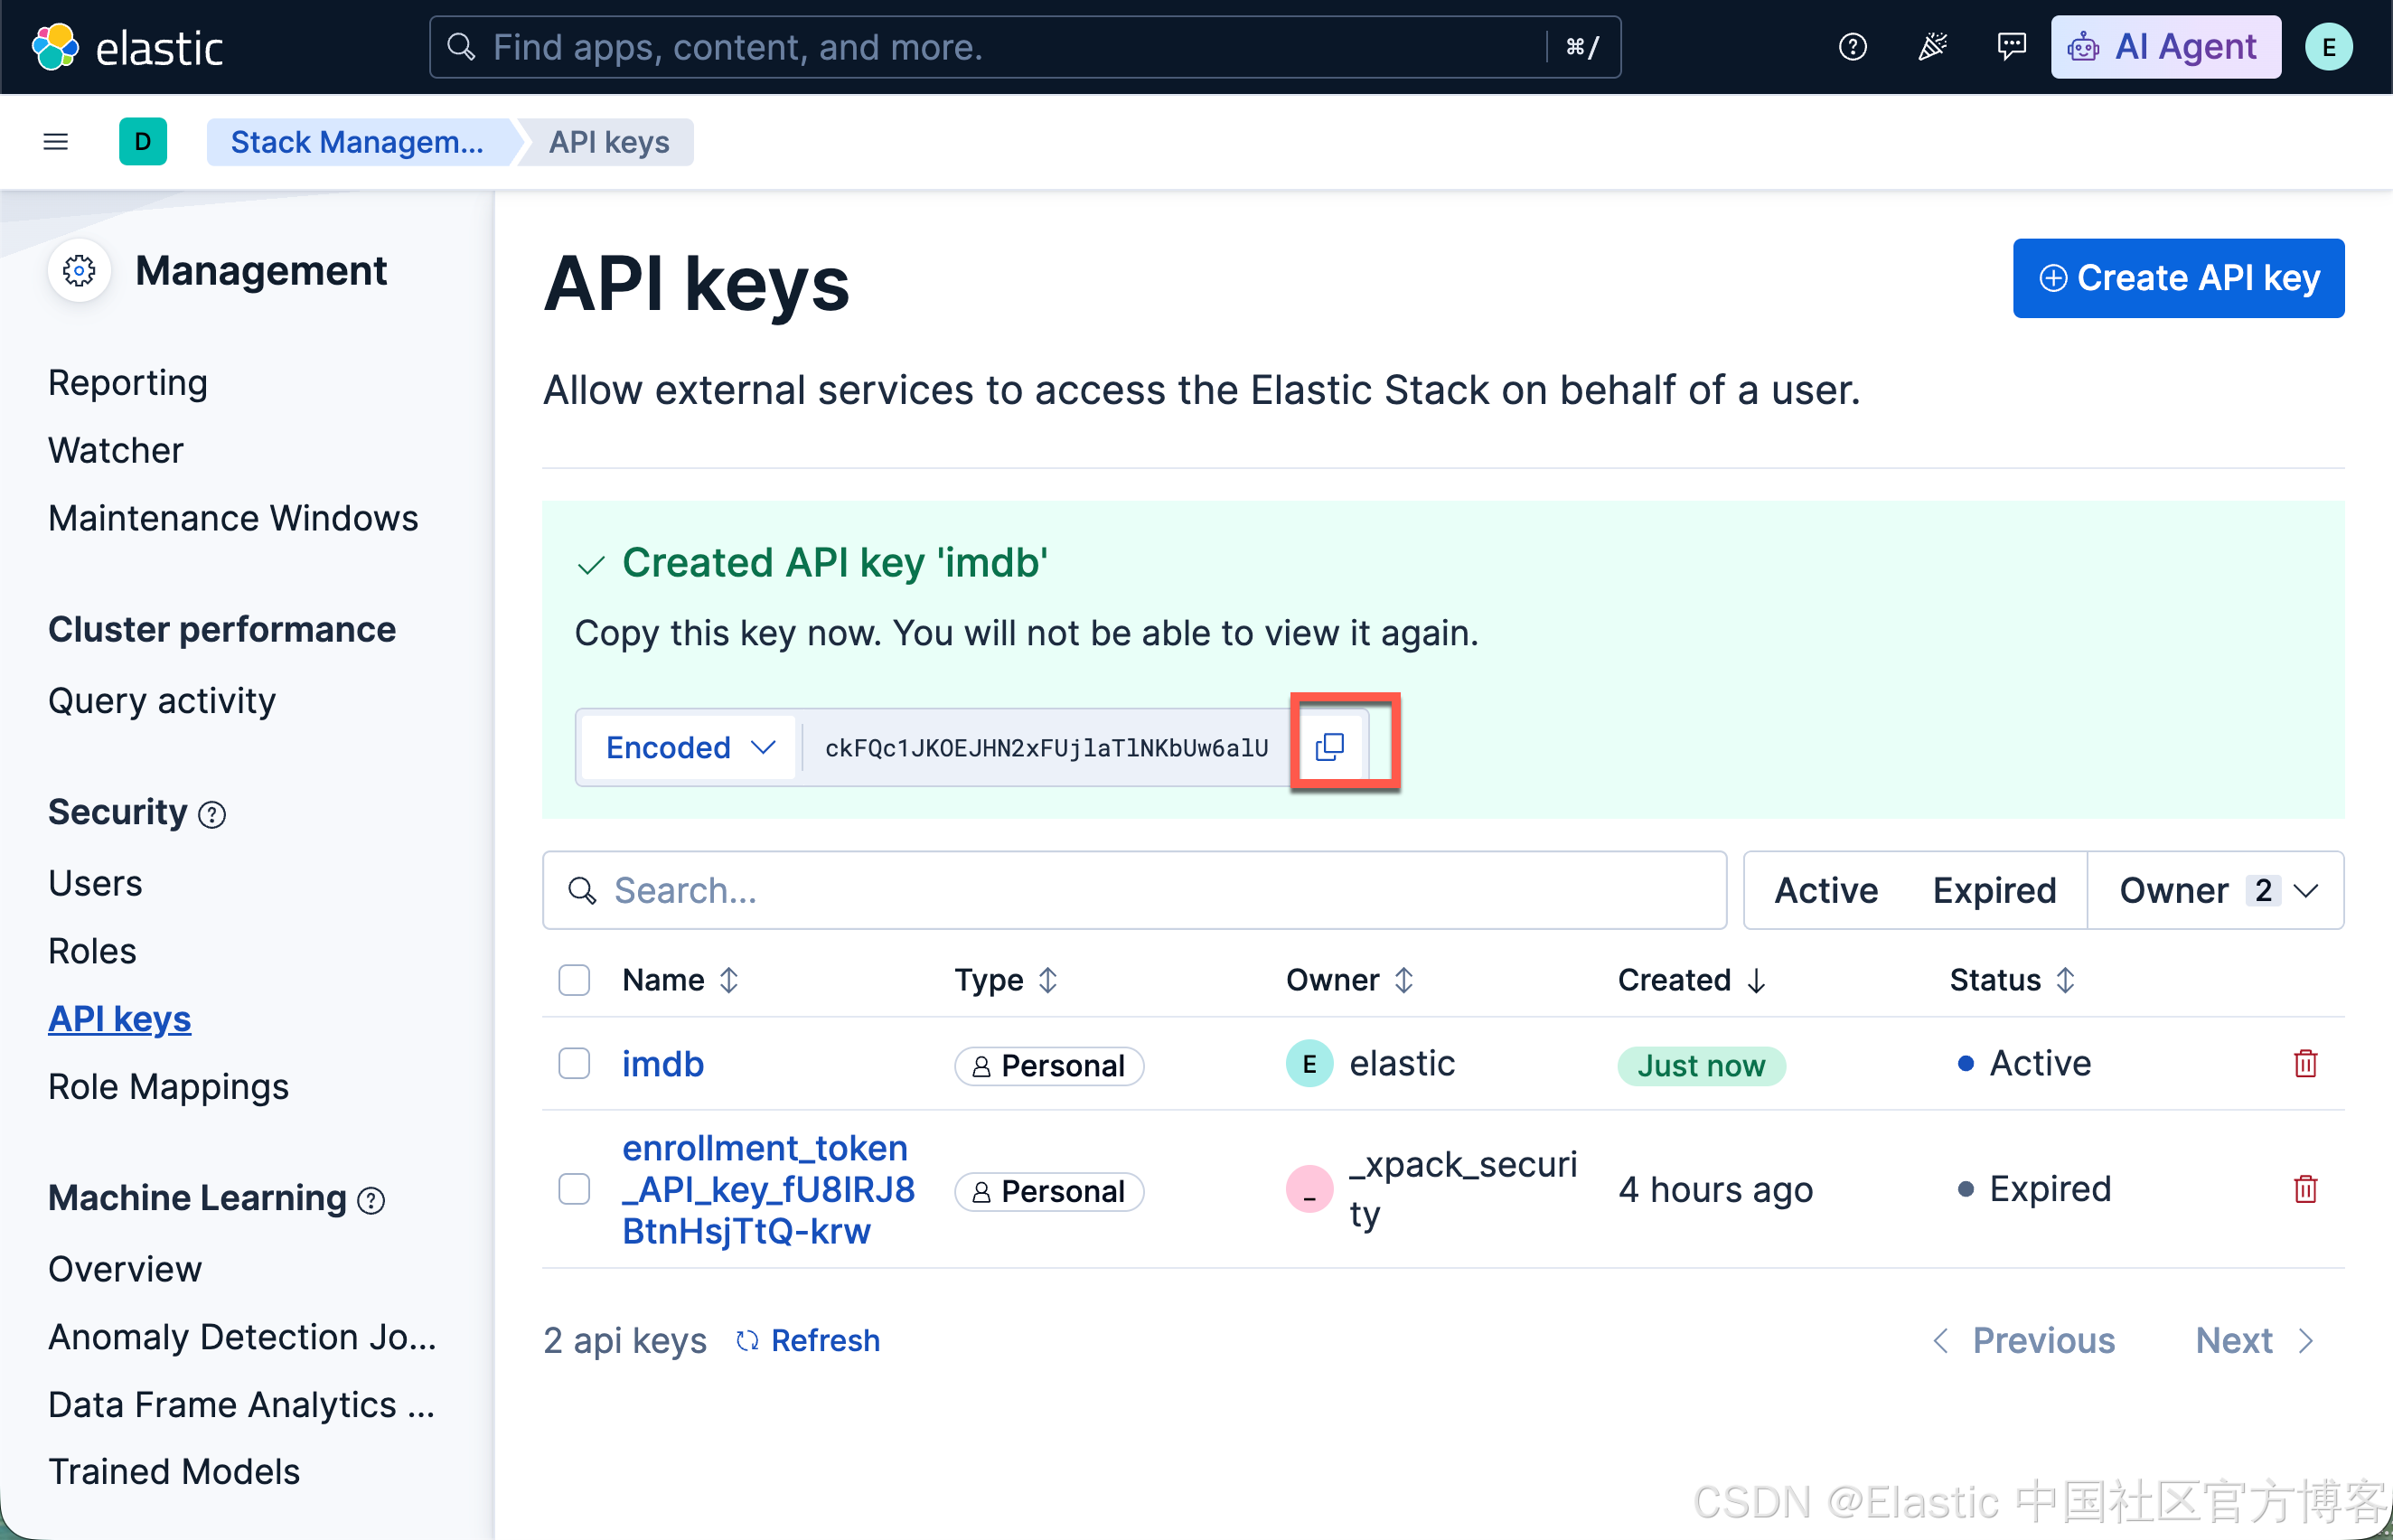Open the feedback chat bubble icon
The width and height of the screenshot is (2393, 1540).
2011,47
